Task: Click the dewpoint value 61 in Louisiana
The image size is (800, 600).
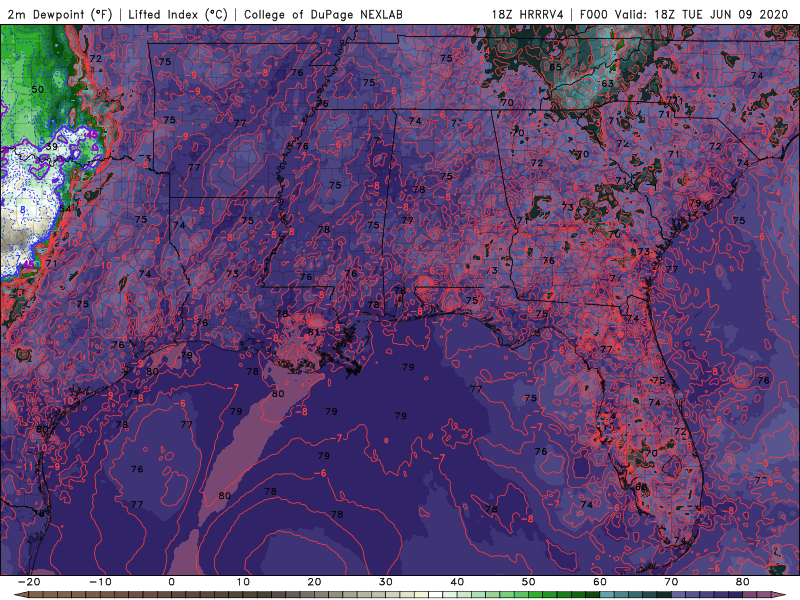Action: coord(313,332)
